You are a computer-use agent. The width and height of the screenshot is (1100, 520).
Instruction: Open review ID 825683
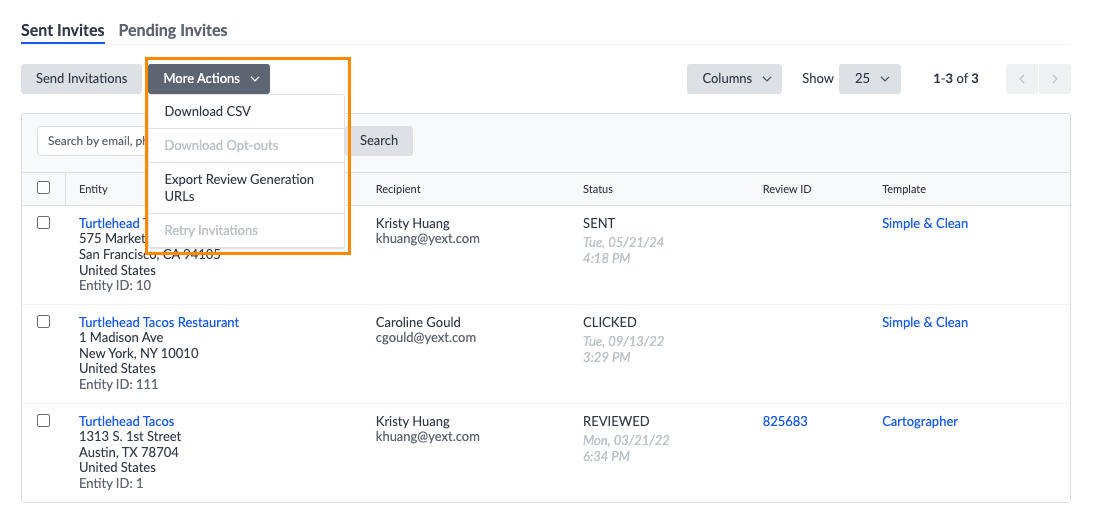(785, 421)
